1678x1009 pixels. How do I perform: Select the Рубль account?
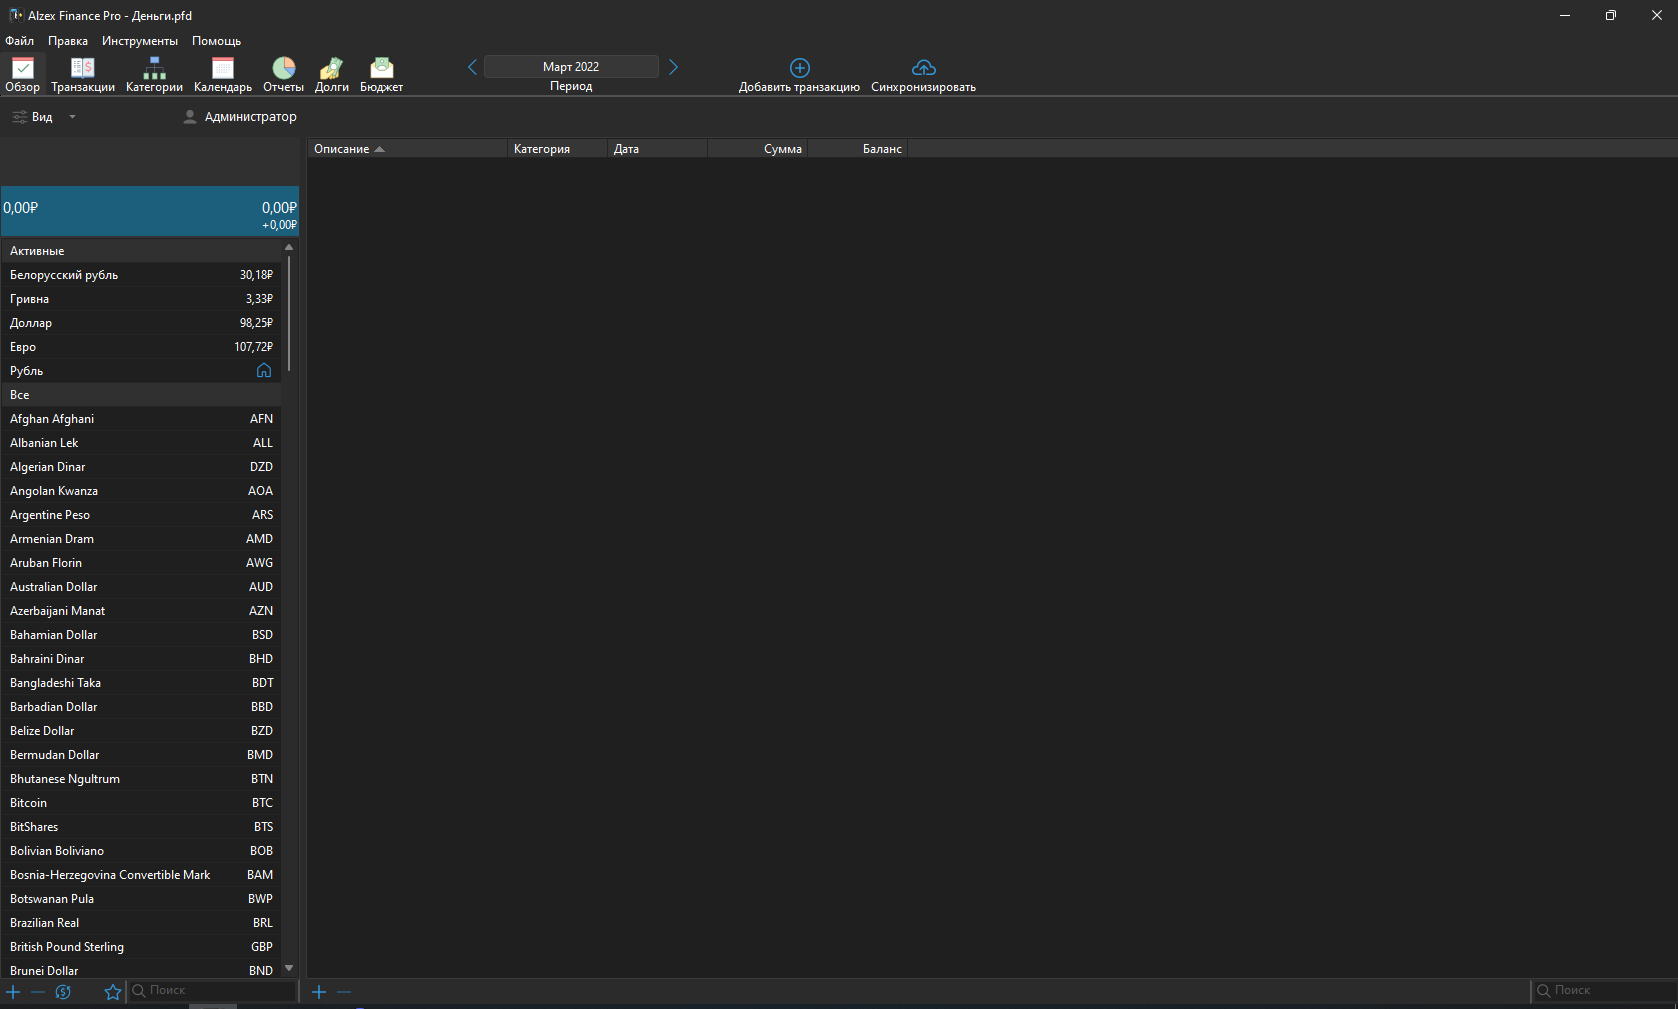(x=140, y=371)
